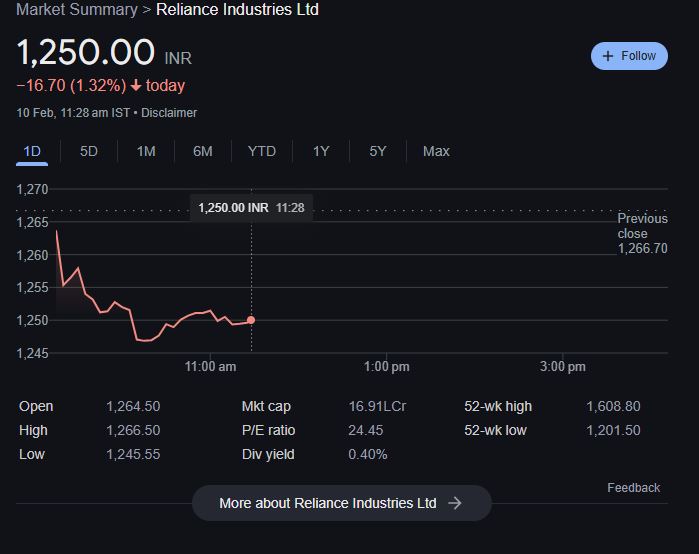Open the 1Y chart range
The height and width of the screenshot is (554, 699).
[321, 152]
